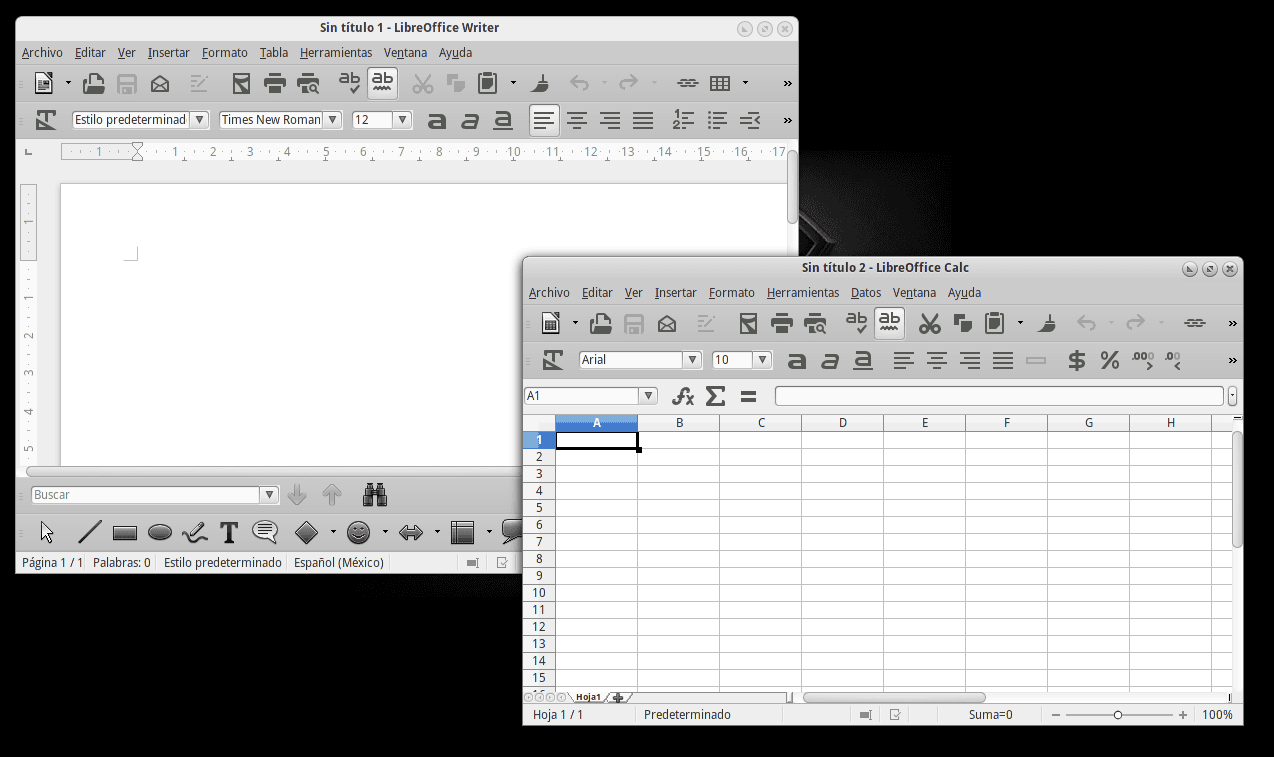Select the Line drawing tool
This screenshot has width=1274, height=757.
(90, 532)
